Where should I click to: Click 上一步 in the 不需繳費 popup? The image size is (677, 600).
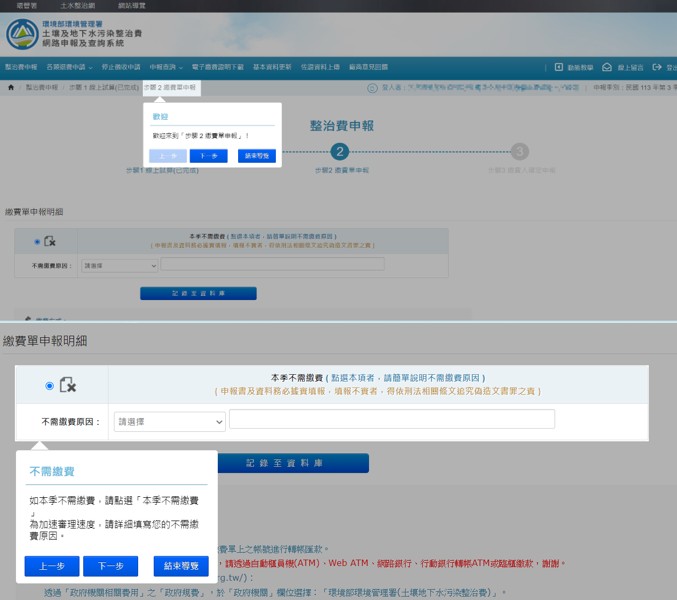tap(51, 566)
